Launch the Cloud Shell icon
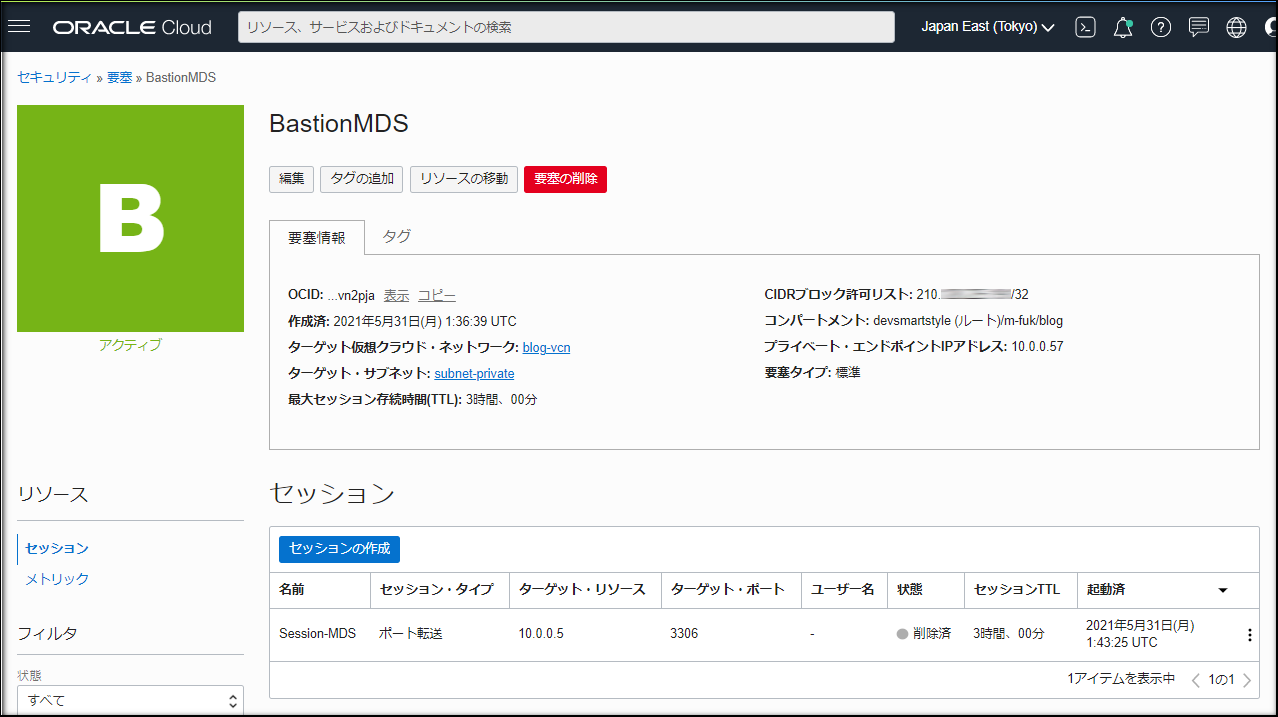Viewport: 1278px width, 717px height. coord(1085,27)
